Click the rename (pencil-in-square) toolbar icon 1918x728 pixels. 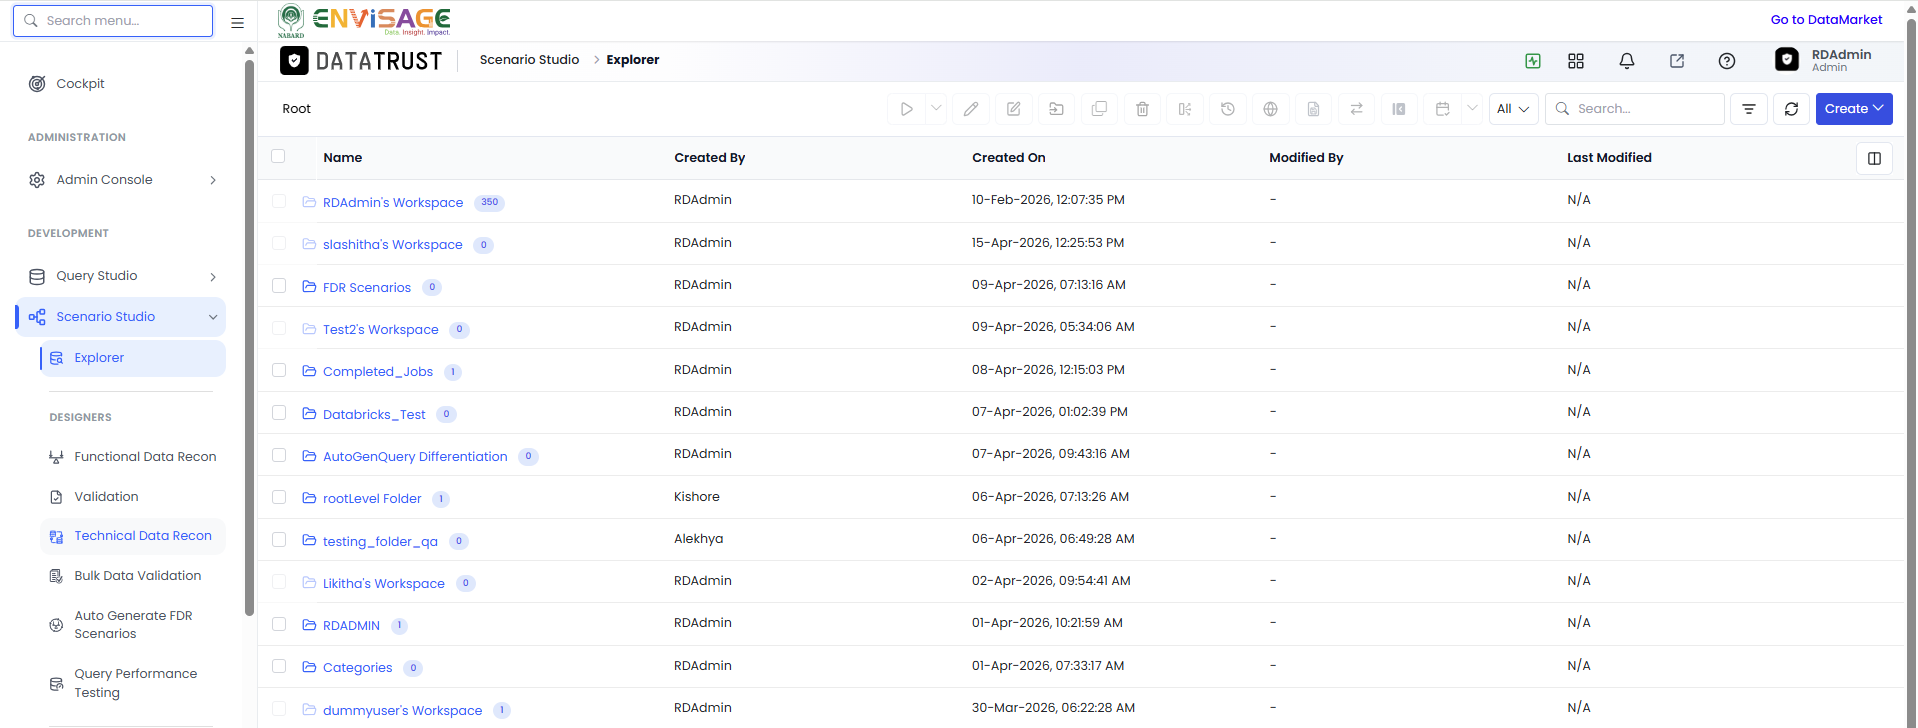1014,109
